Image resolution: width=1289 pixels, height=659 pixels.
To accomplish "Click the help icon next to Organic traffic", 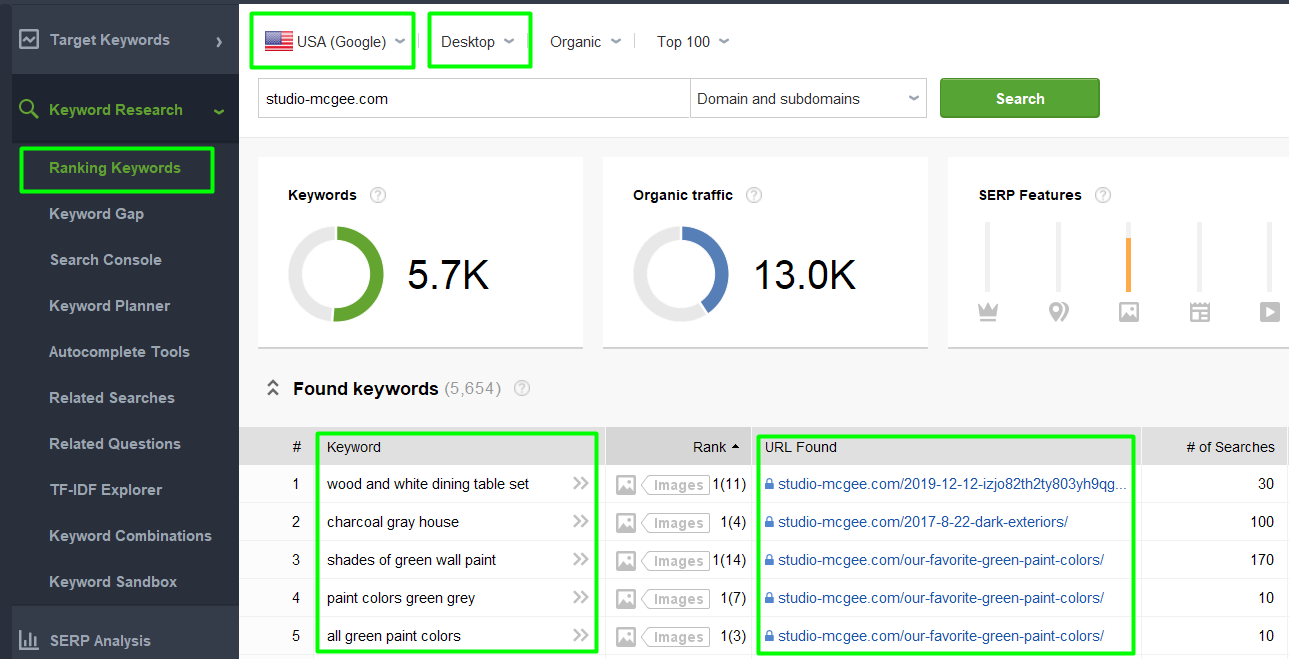I will point(754,195).
